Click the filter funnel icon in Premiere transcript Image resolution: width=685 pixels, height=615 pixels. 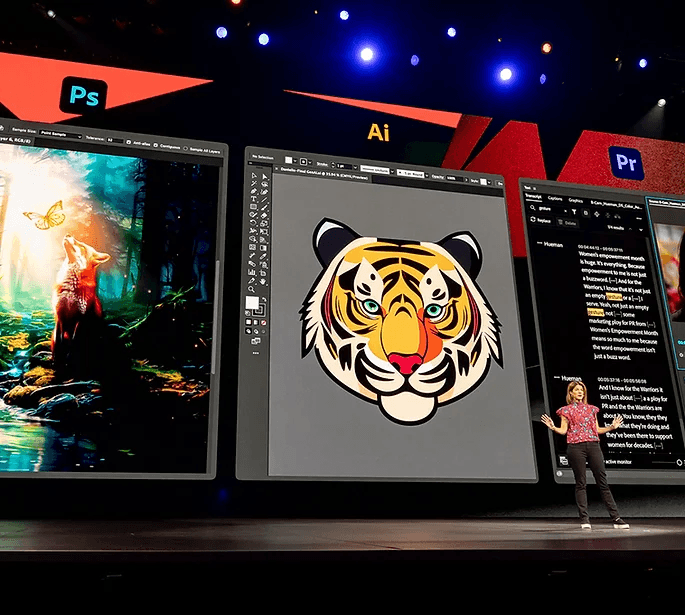574,212
